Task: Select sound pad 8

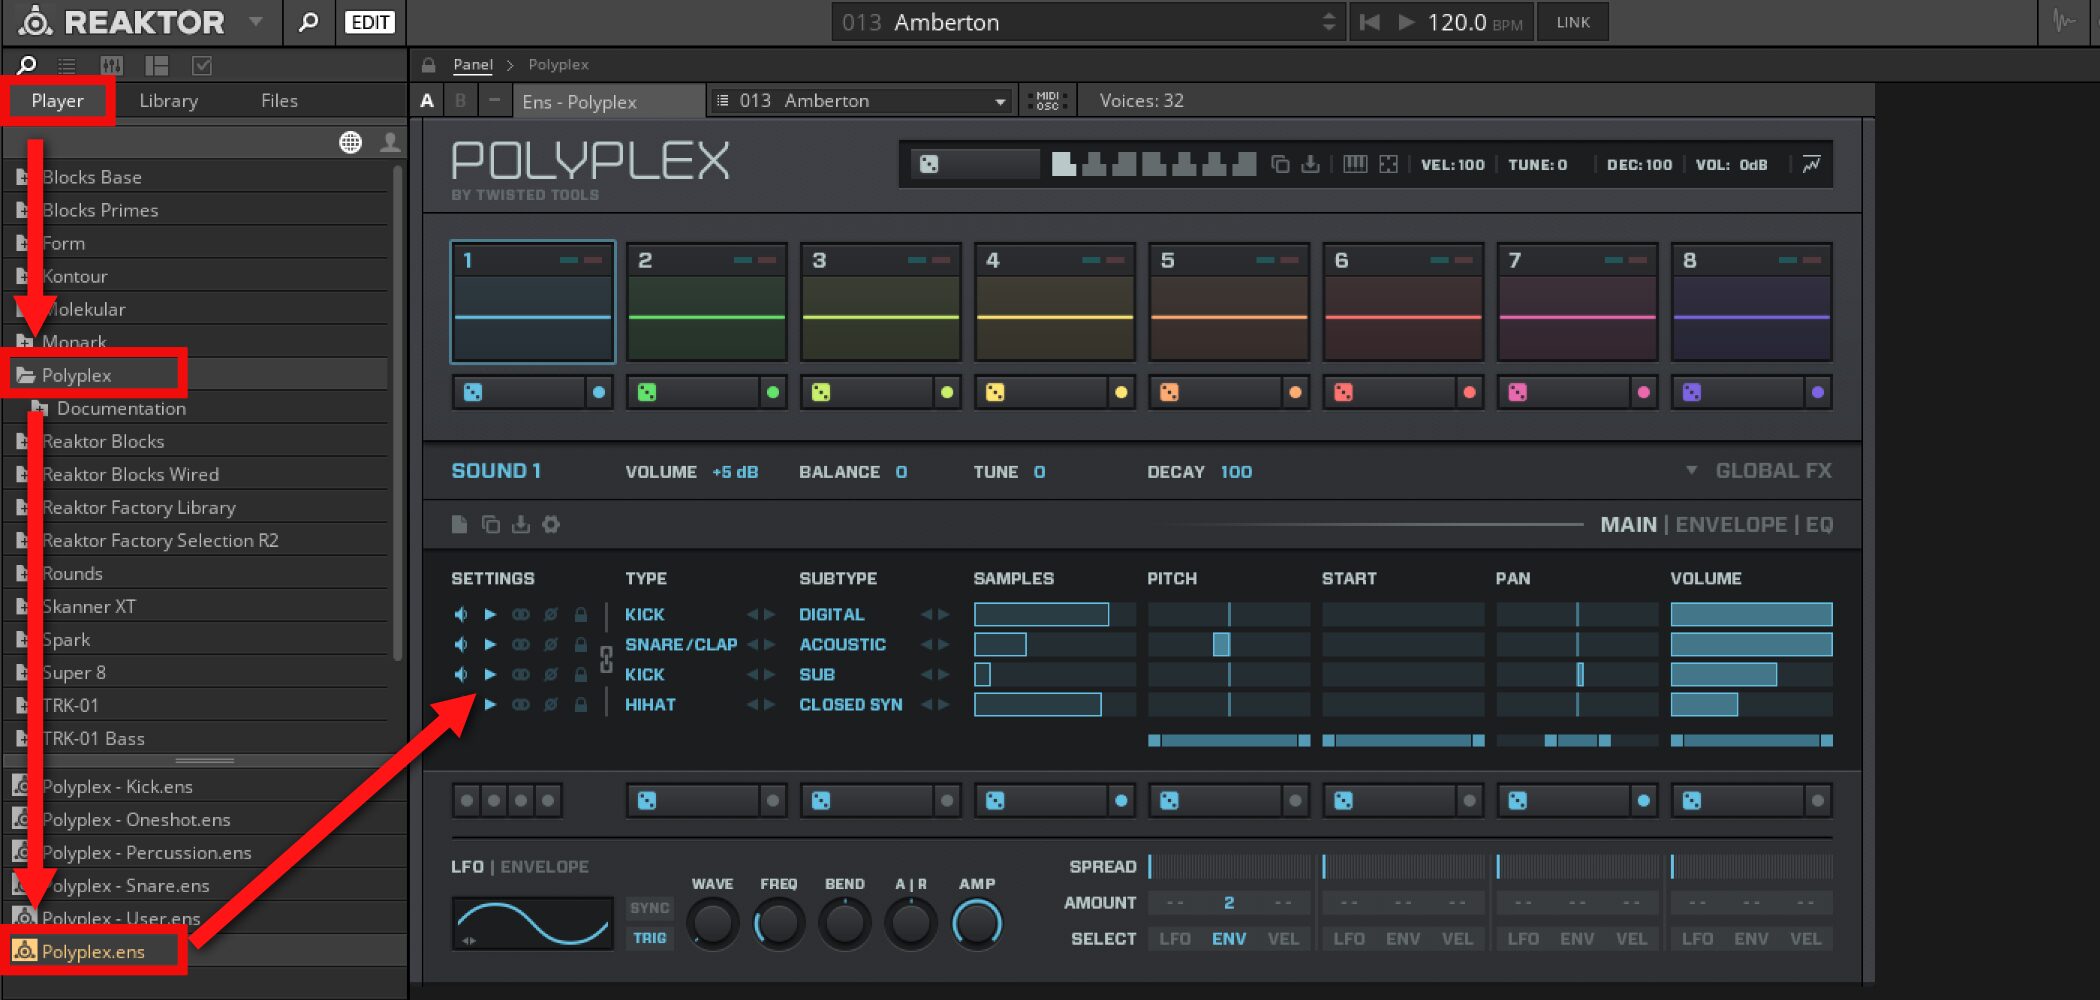Action: pyautogui.click(x=1751, y=302)
